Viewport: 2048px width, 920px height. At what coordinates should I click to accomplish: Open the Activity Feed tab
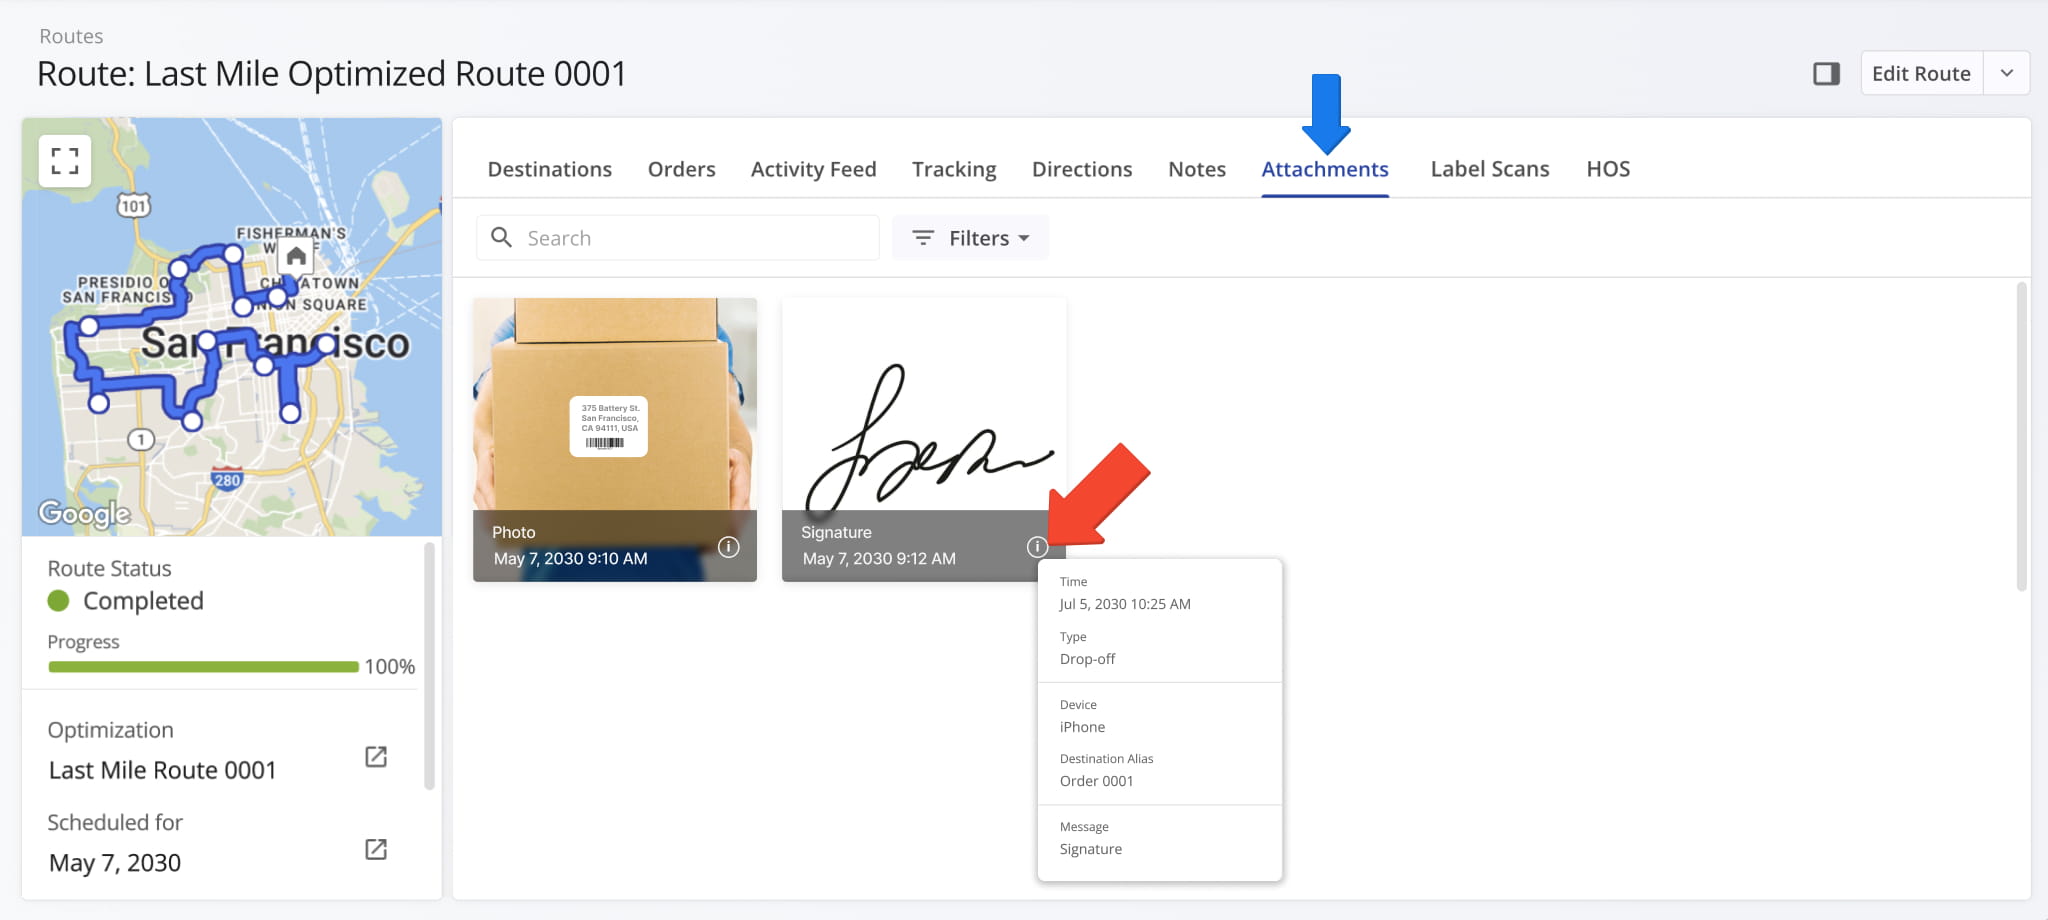[x=813, y=169]
